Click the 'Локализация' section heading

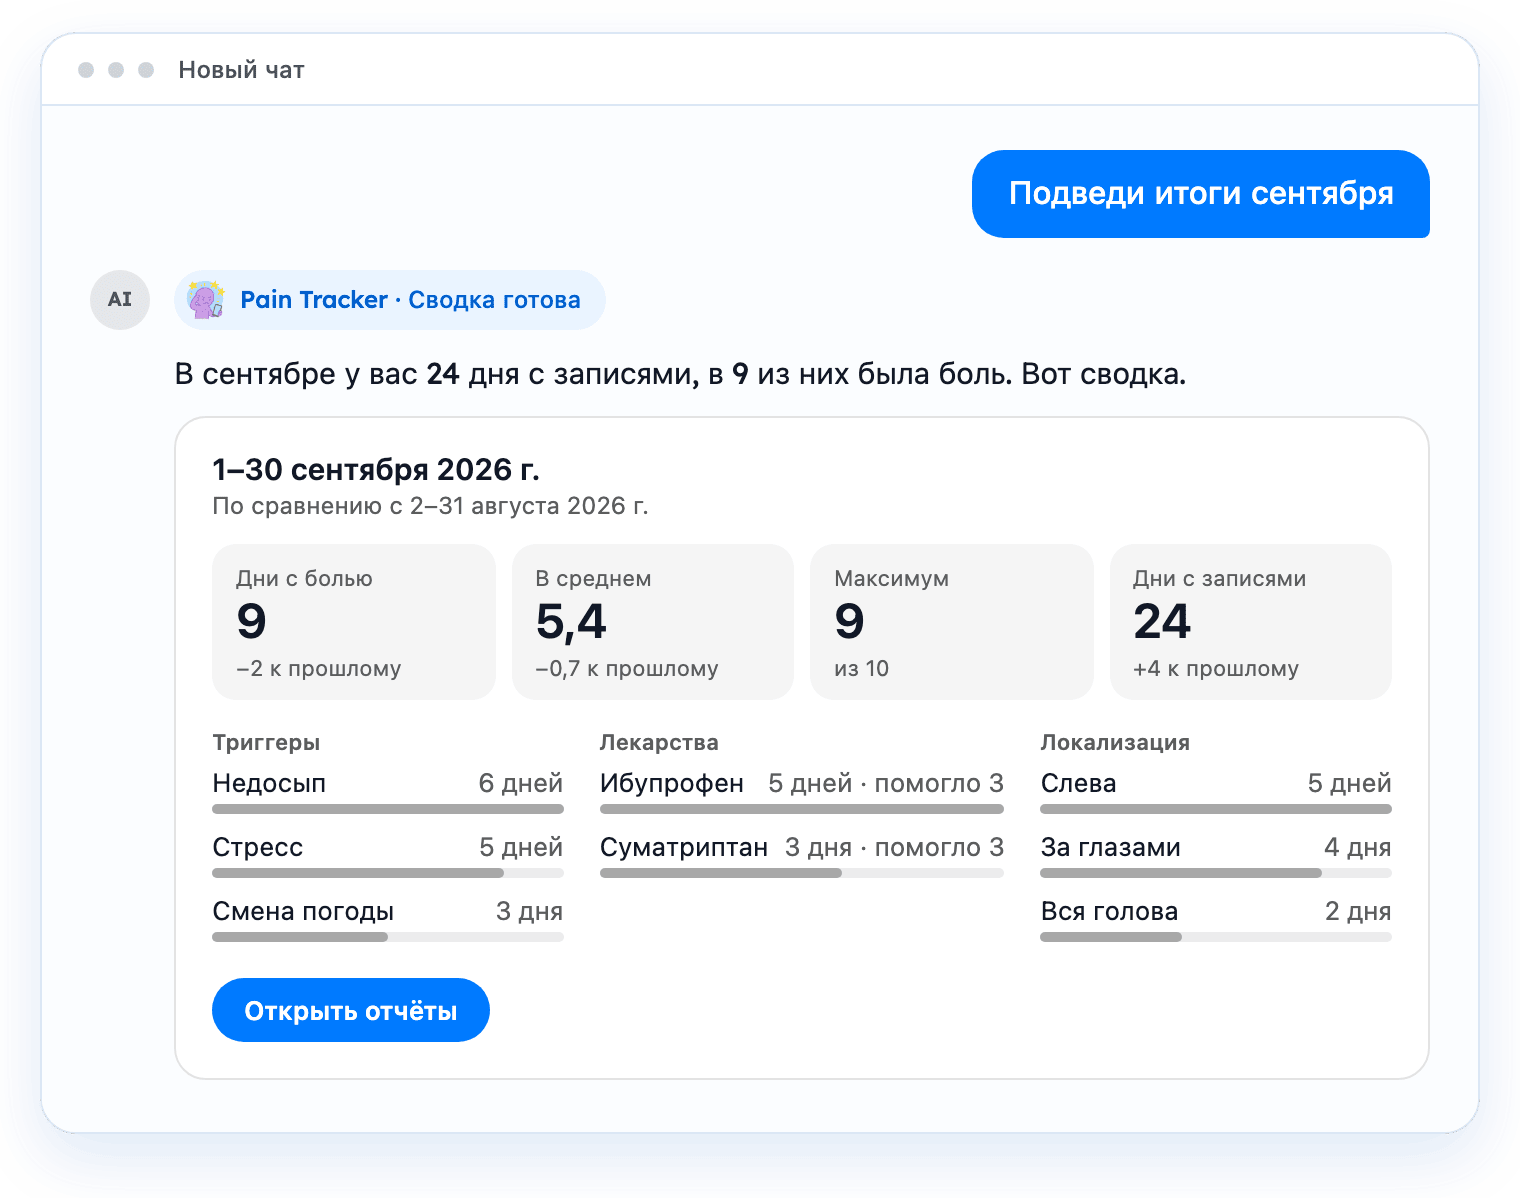(x=1115, y=743)
